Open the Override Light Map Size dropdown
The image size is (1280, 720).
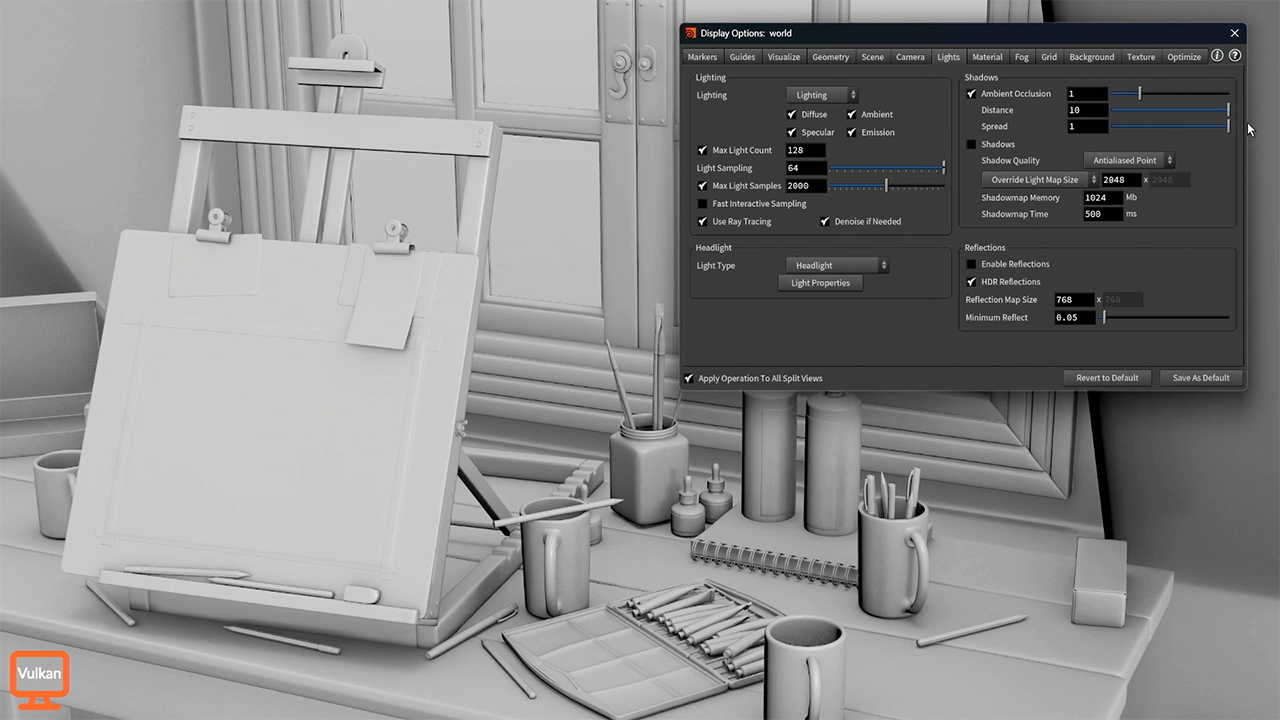(x=1039, y=180)
